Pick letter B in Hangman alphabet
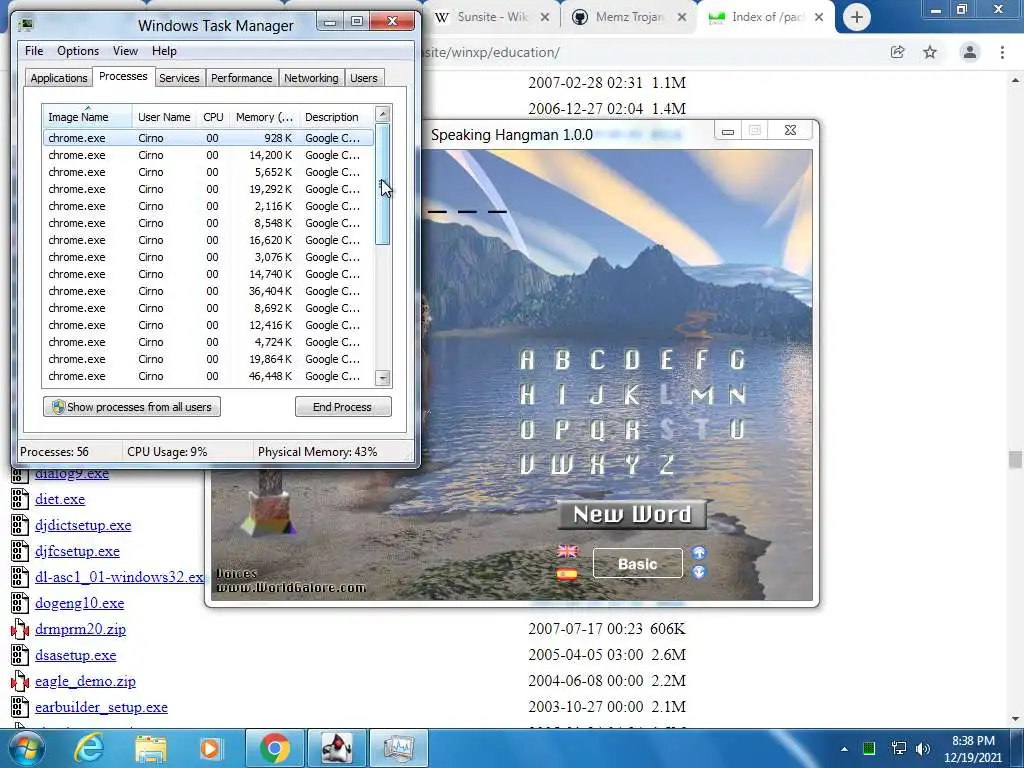Viewport: 1024px width, 768px height. click(x=562, y=360)
